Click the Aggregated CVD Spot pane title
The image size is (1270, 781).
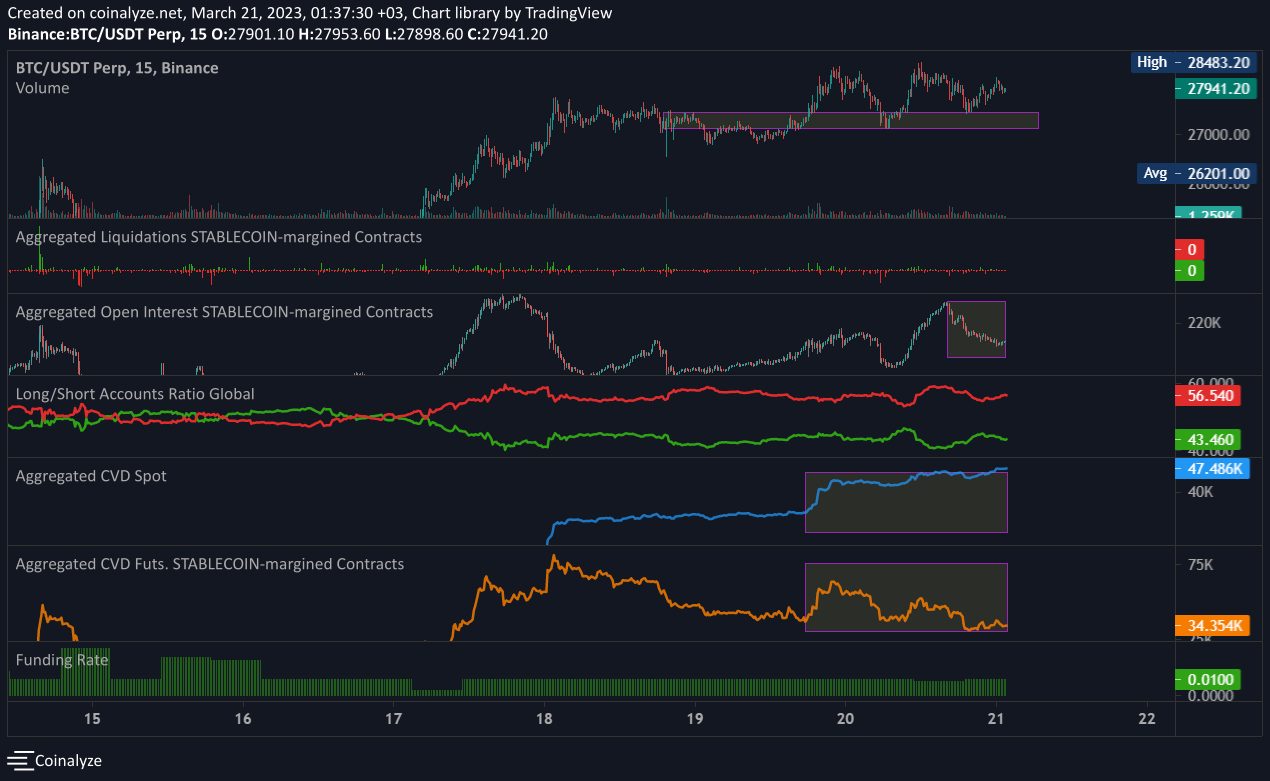click(x=91, y=476)
